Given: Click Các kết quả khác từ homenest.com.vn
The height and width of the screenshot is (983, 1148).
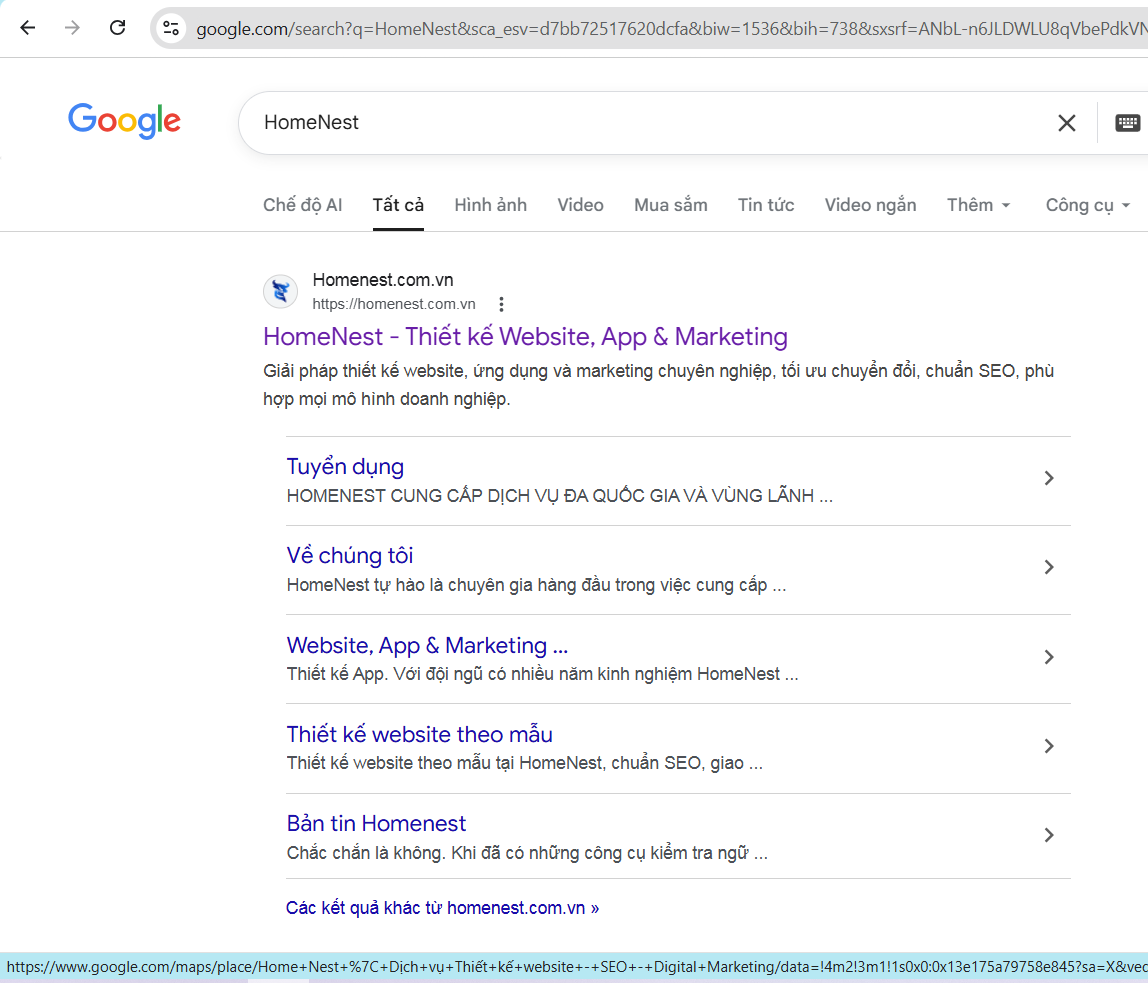Looking at the screenshot, I should tap(442, 908).
